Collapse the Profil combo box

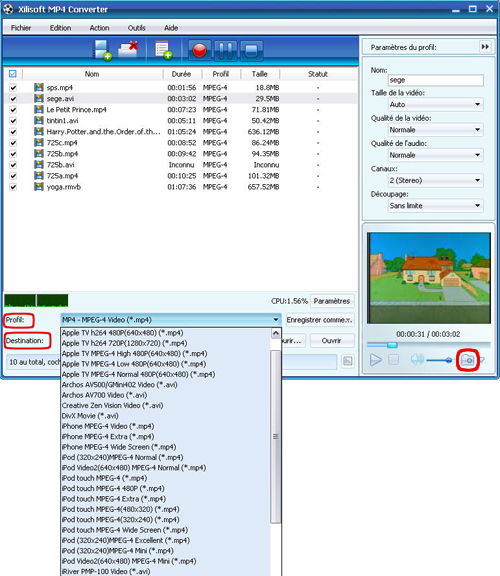(171, 320)
